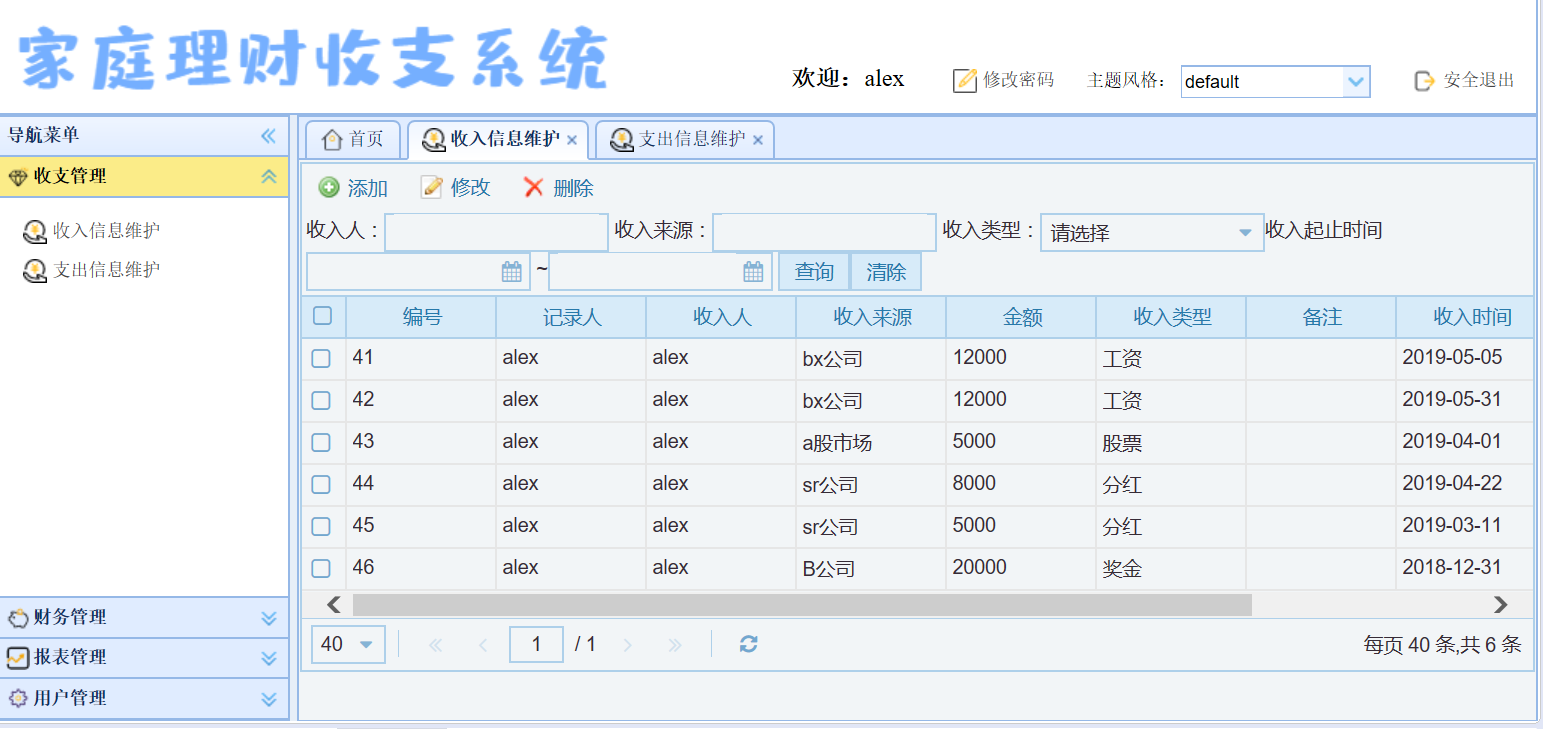Open the 主题风格 theme dropdown
Viewport: 1543px width, 729px height.
1355,82
